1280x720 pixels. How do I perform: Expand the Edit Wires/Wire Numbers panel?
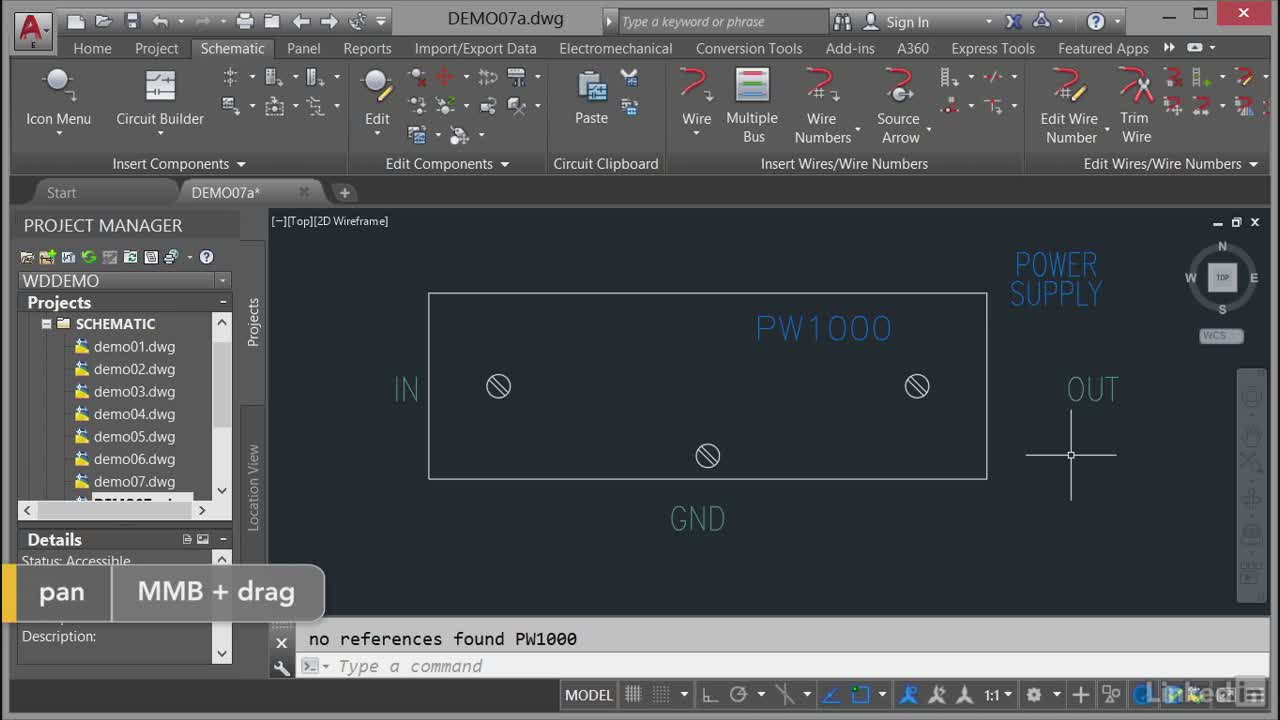[1171, 164]
